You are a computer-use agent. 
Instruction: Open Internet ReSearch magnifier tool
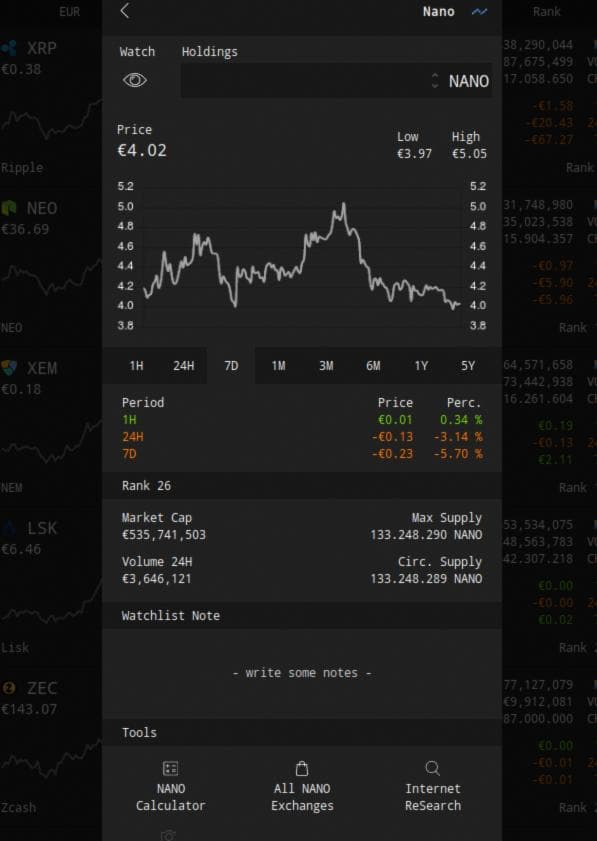click(x=432, y=787)
